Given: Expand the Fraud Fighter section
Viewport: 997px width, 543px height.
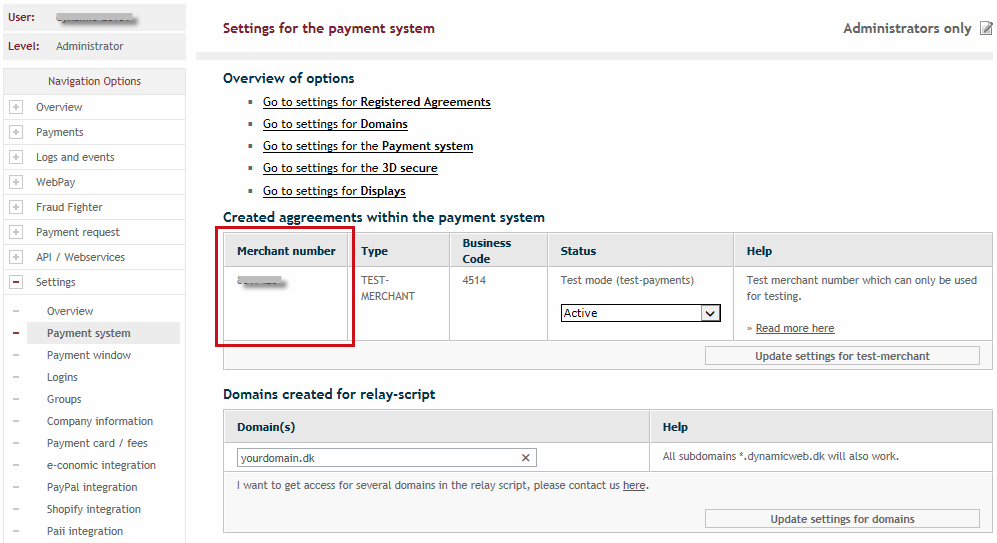Looking at the screenshot, I should (x=16, y=207).
